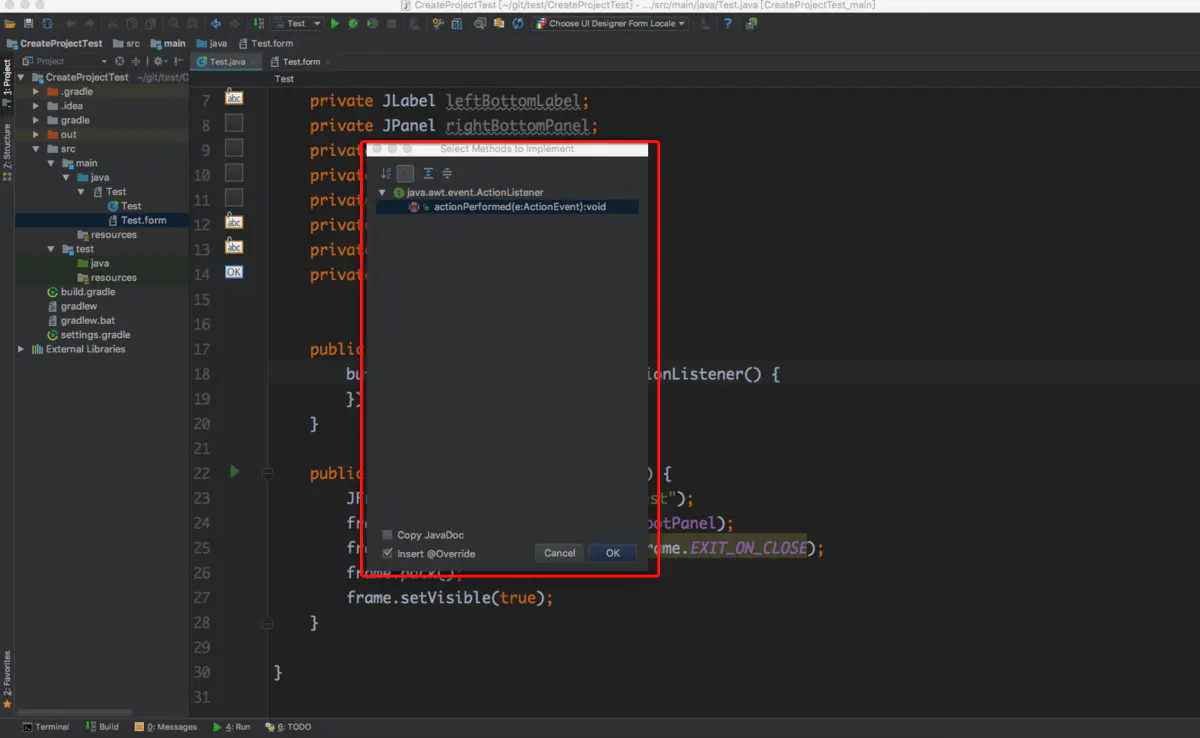Screen dimensions: 1200x738
Task: Open the Test run configuration dropdown
Action: tap(298, 23)
